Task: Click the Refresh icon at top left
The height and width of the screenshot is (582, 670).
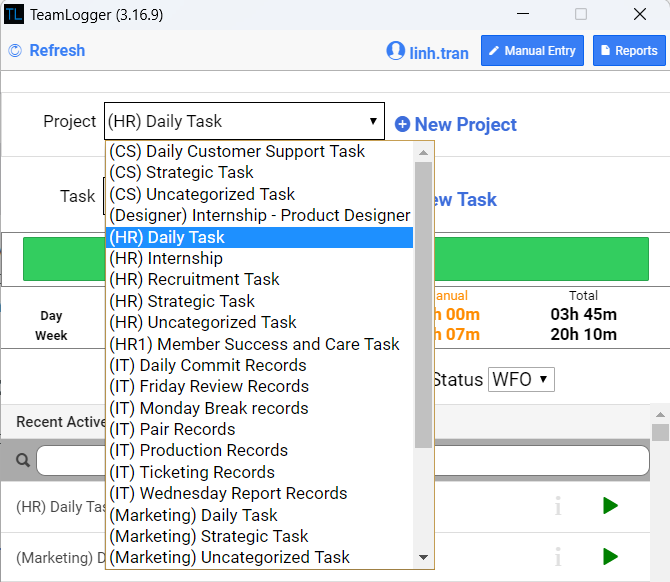Action: tap(15, 51)
